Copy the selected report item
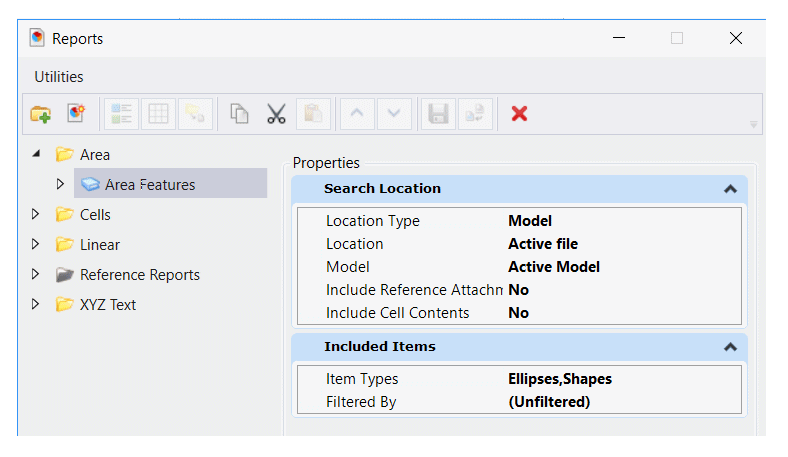 [239, 114]
